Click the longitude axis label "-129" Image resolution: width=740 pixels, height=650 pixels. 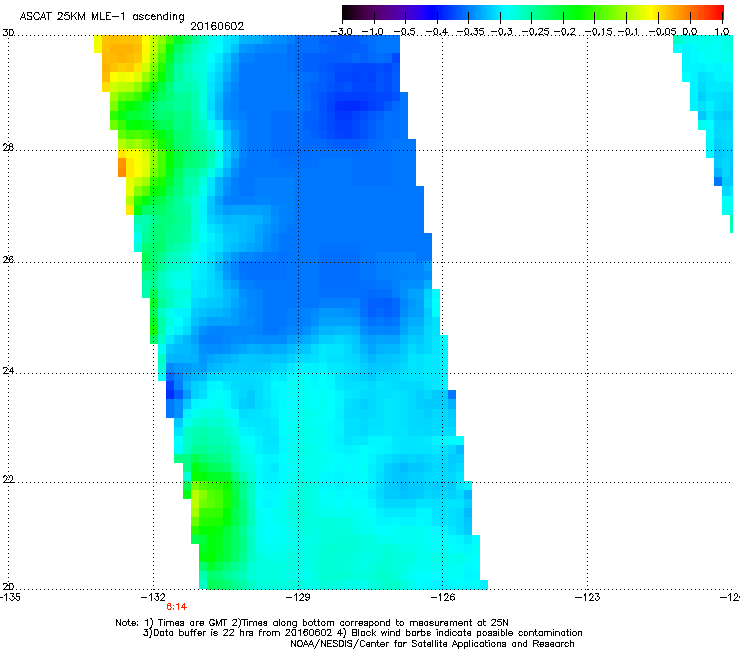298,597
